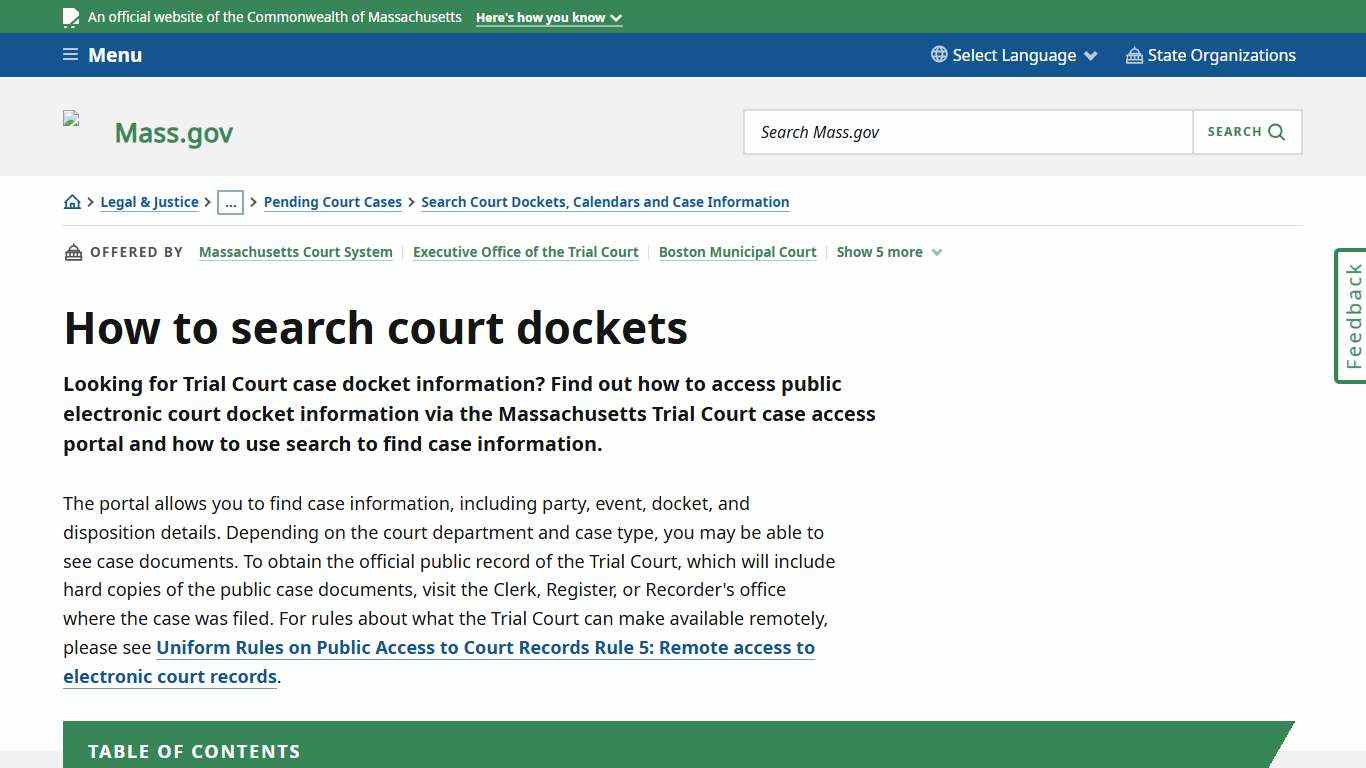This screenshot has height=768, width=1366.
Task: Expand the Here's how you know section
Action: coord(548,17)
